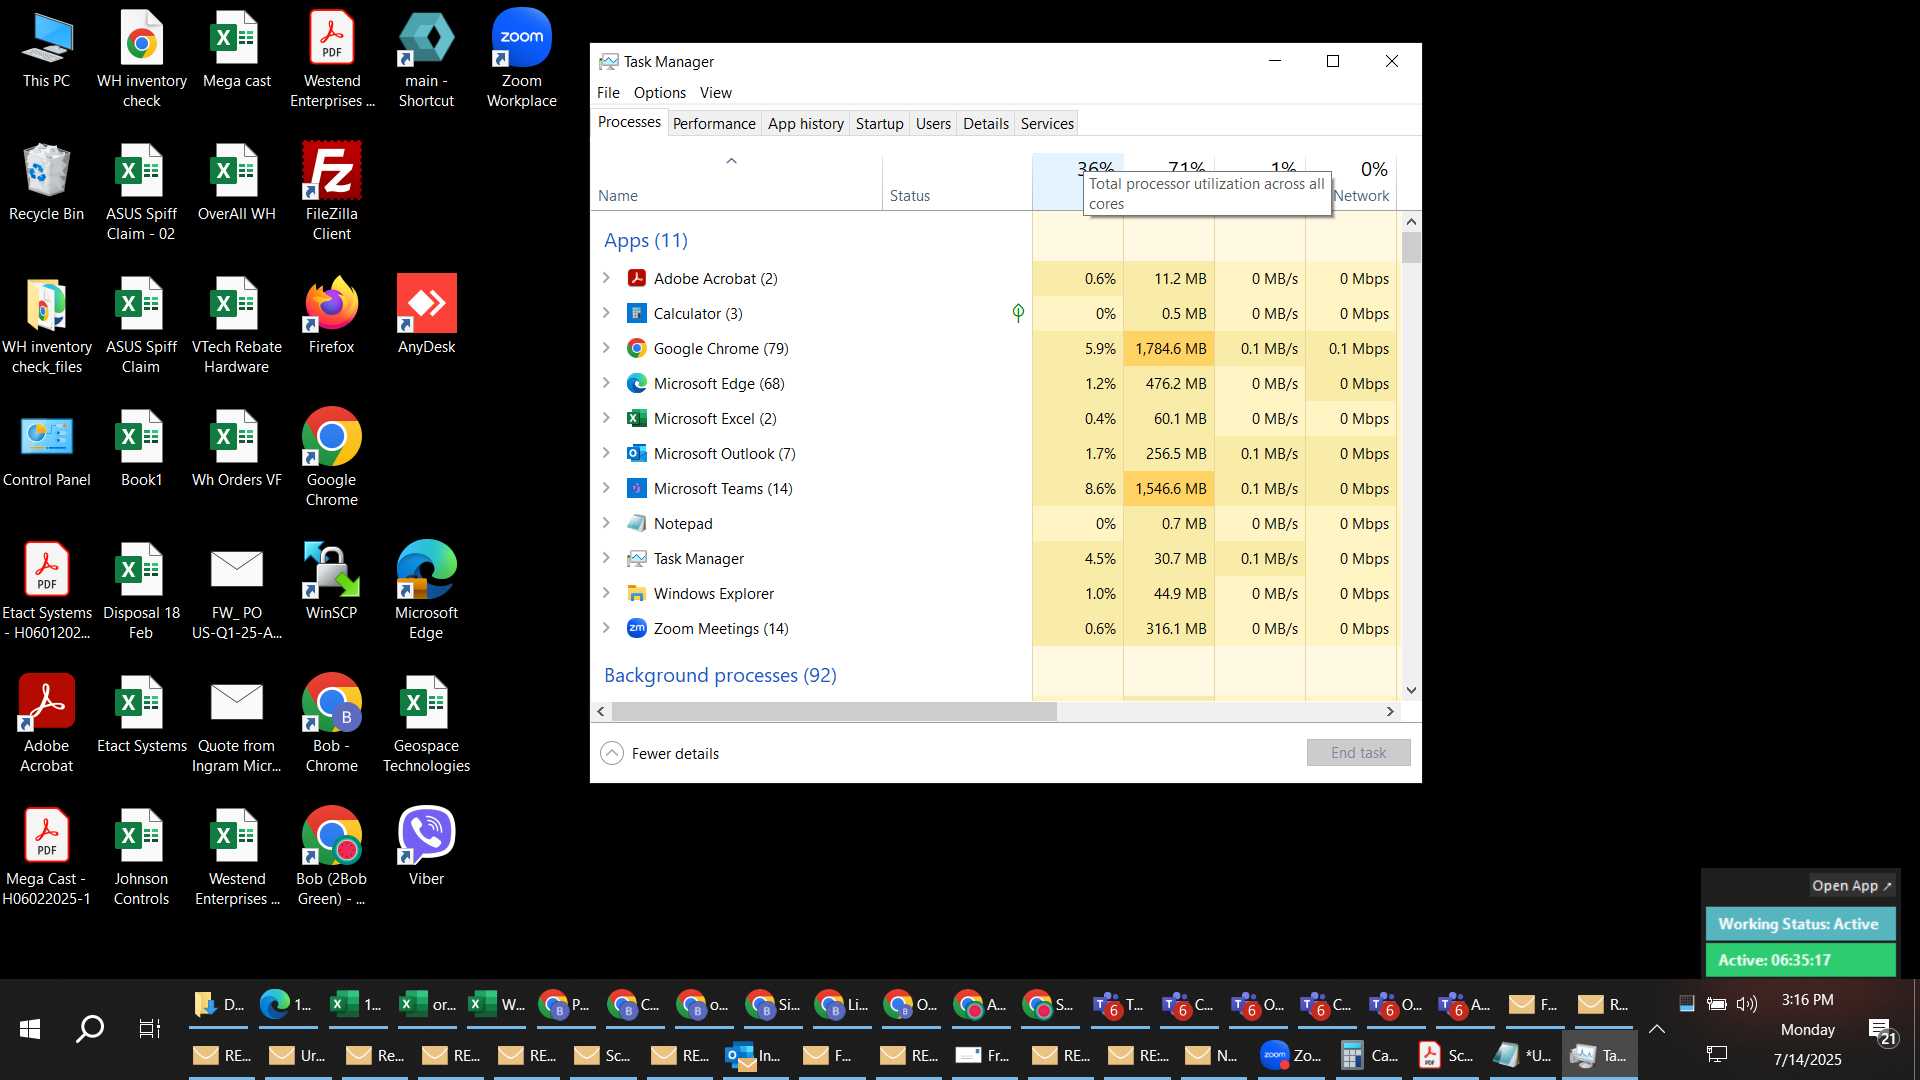Image resolution: width=1920 pixels, height=1080 pixels.
Task: Click the Open App link in tracker widget
Action: coord(1852,885)
